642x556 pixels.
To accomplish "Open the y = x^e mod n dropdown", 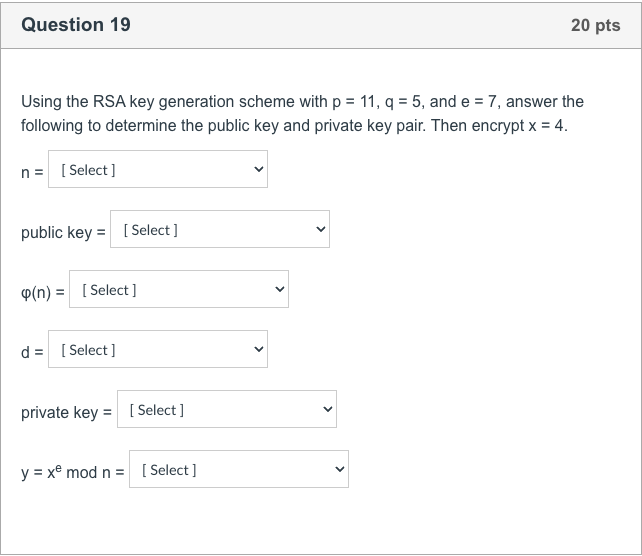I will click(x=239, y=469).
